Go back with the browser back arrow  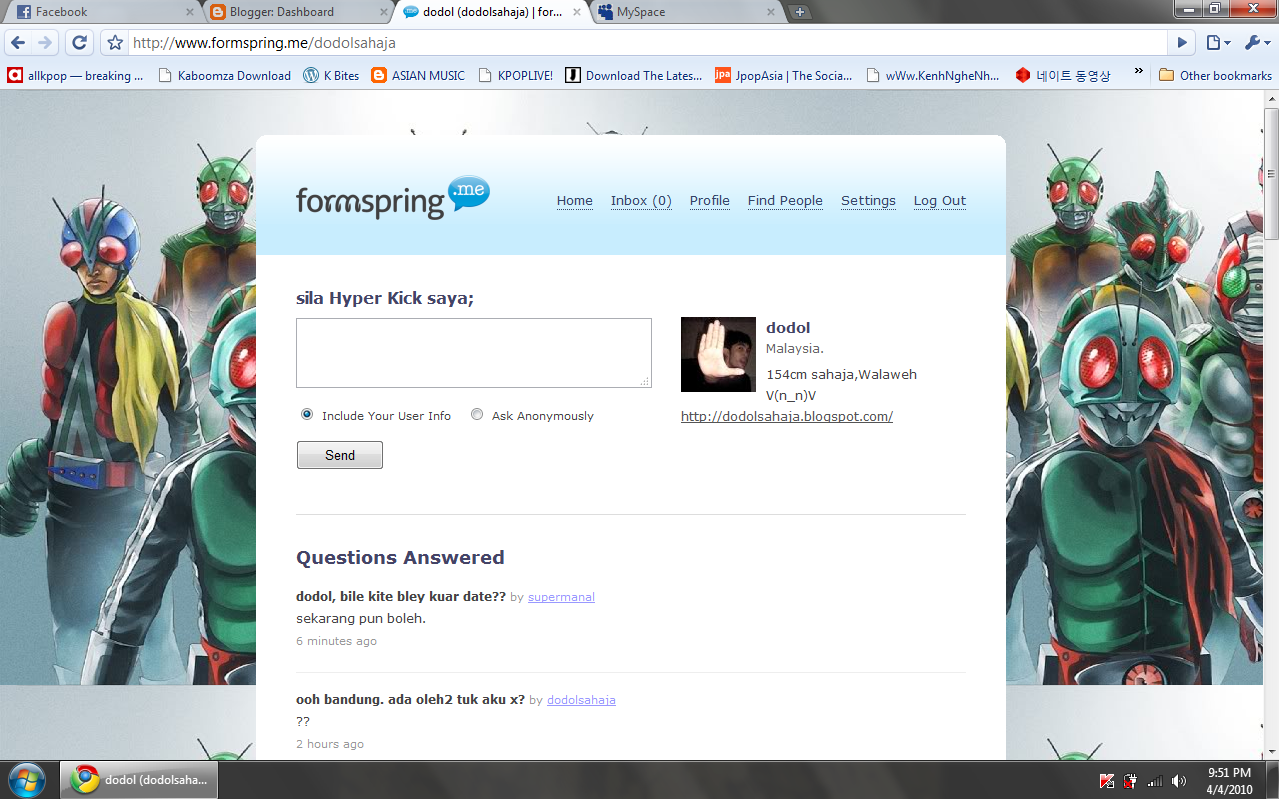click(18, 43)
